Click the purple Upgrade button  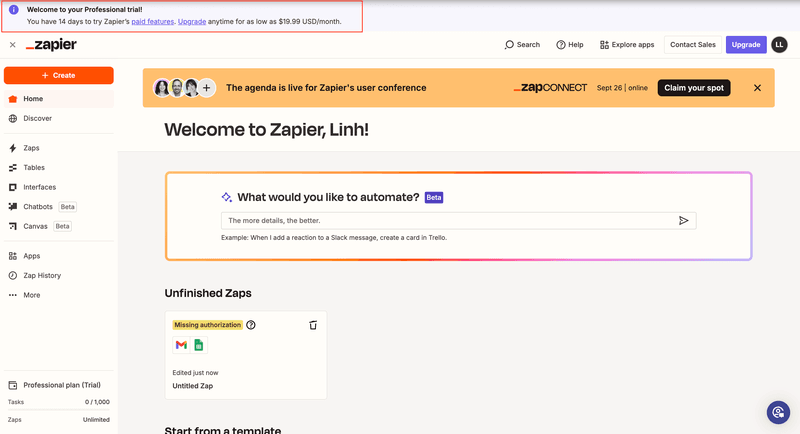click(x=745, y=45)
